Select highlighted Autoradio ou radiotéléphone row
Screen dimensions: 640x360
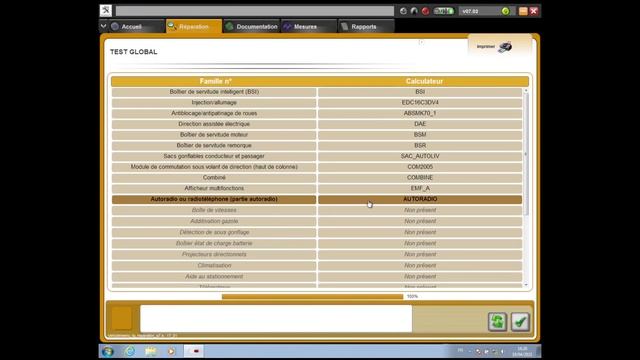[214, 199]
